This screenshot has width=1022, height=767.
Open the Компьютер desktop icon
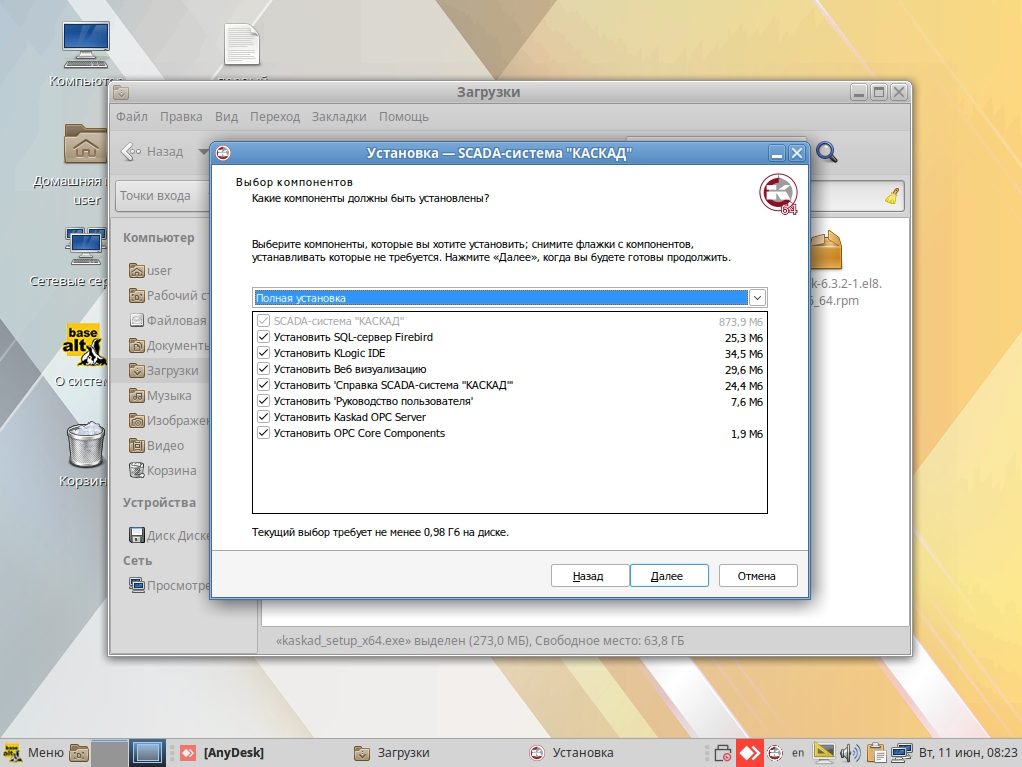click(x=86, y=46)
